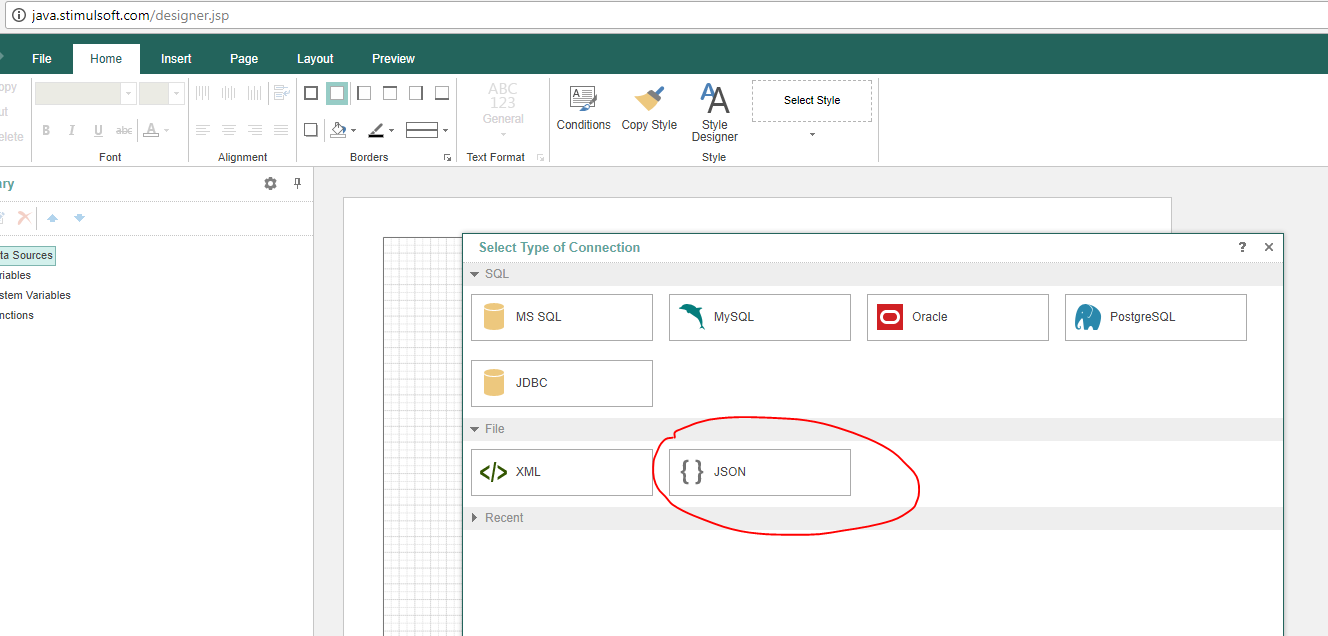Viewport: 1328px width, 636px height.
Task: Open the Insert ribbon tab
Action: [176, 59]
